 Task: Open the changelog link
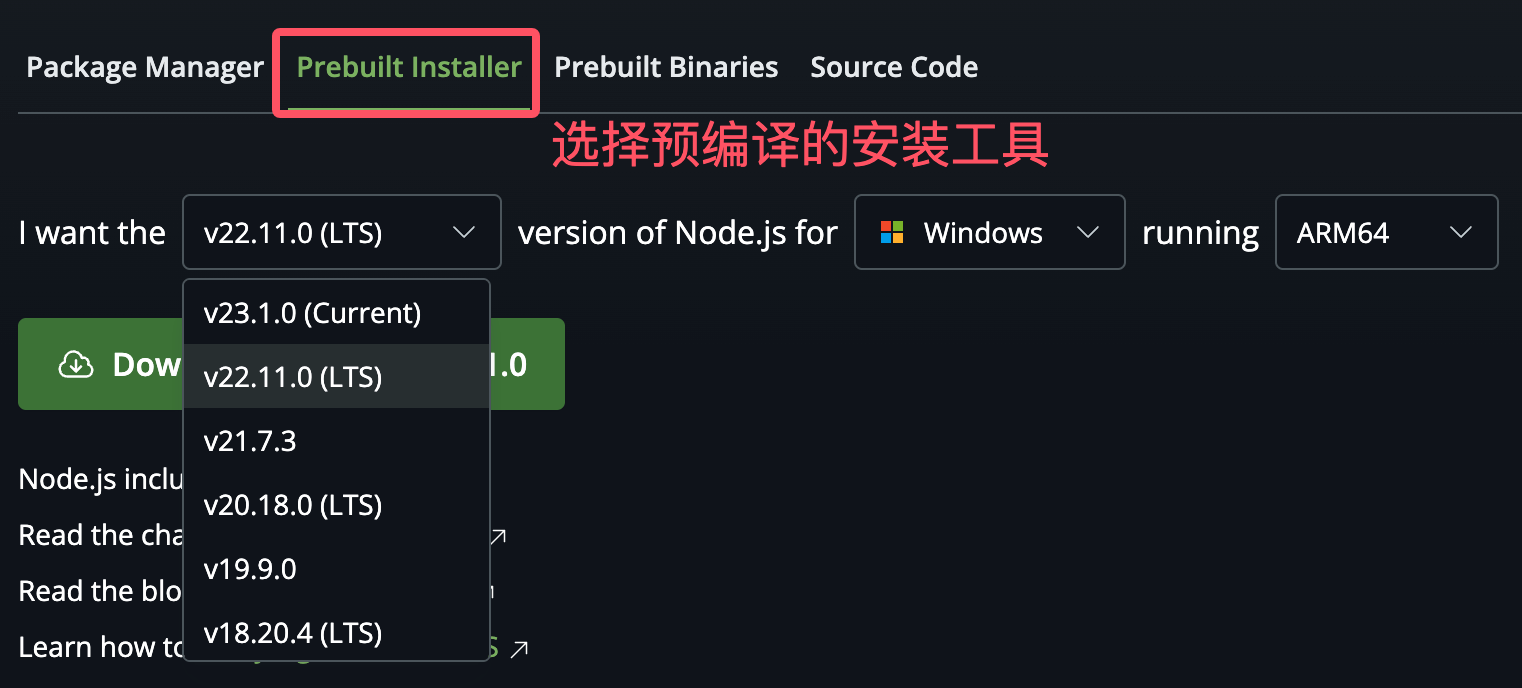[x=300, y=536]
